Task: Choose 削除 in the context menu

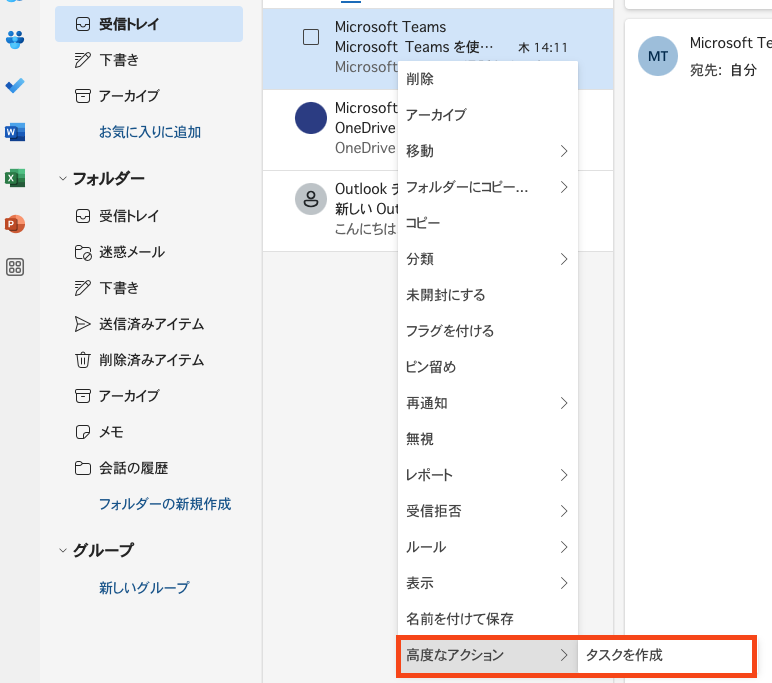Action: point(487,79)
